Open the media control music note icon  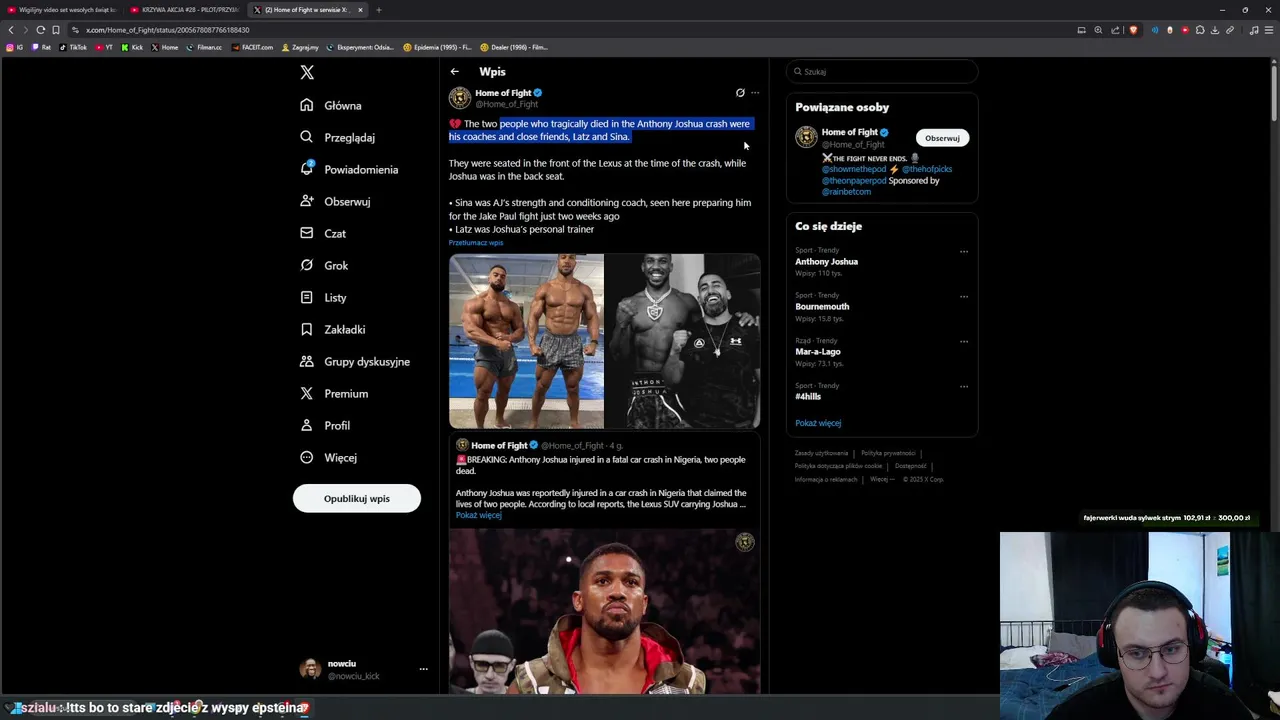pyautogui.click(x=1254, y=30)
